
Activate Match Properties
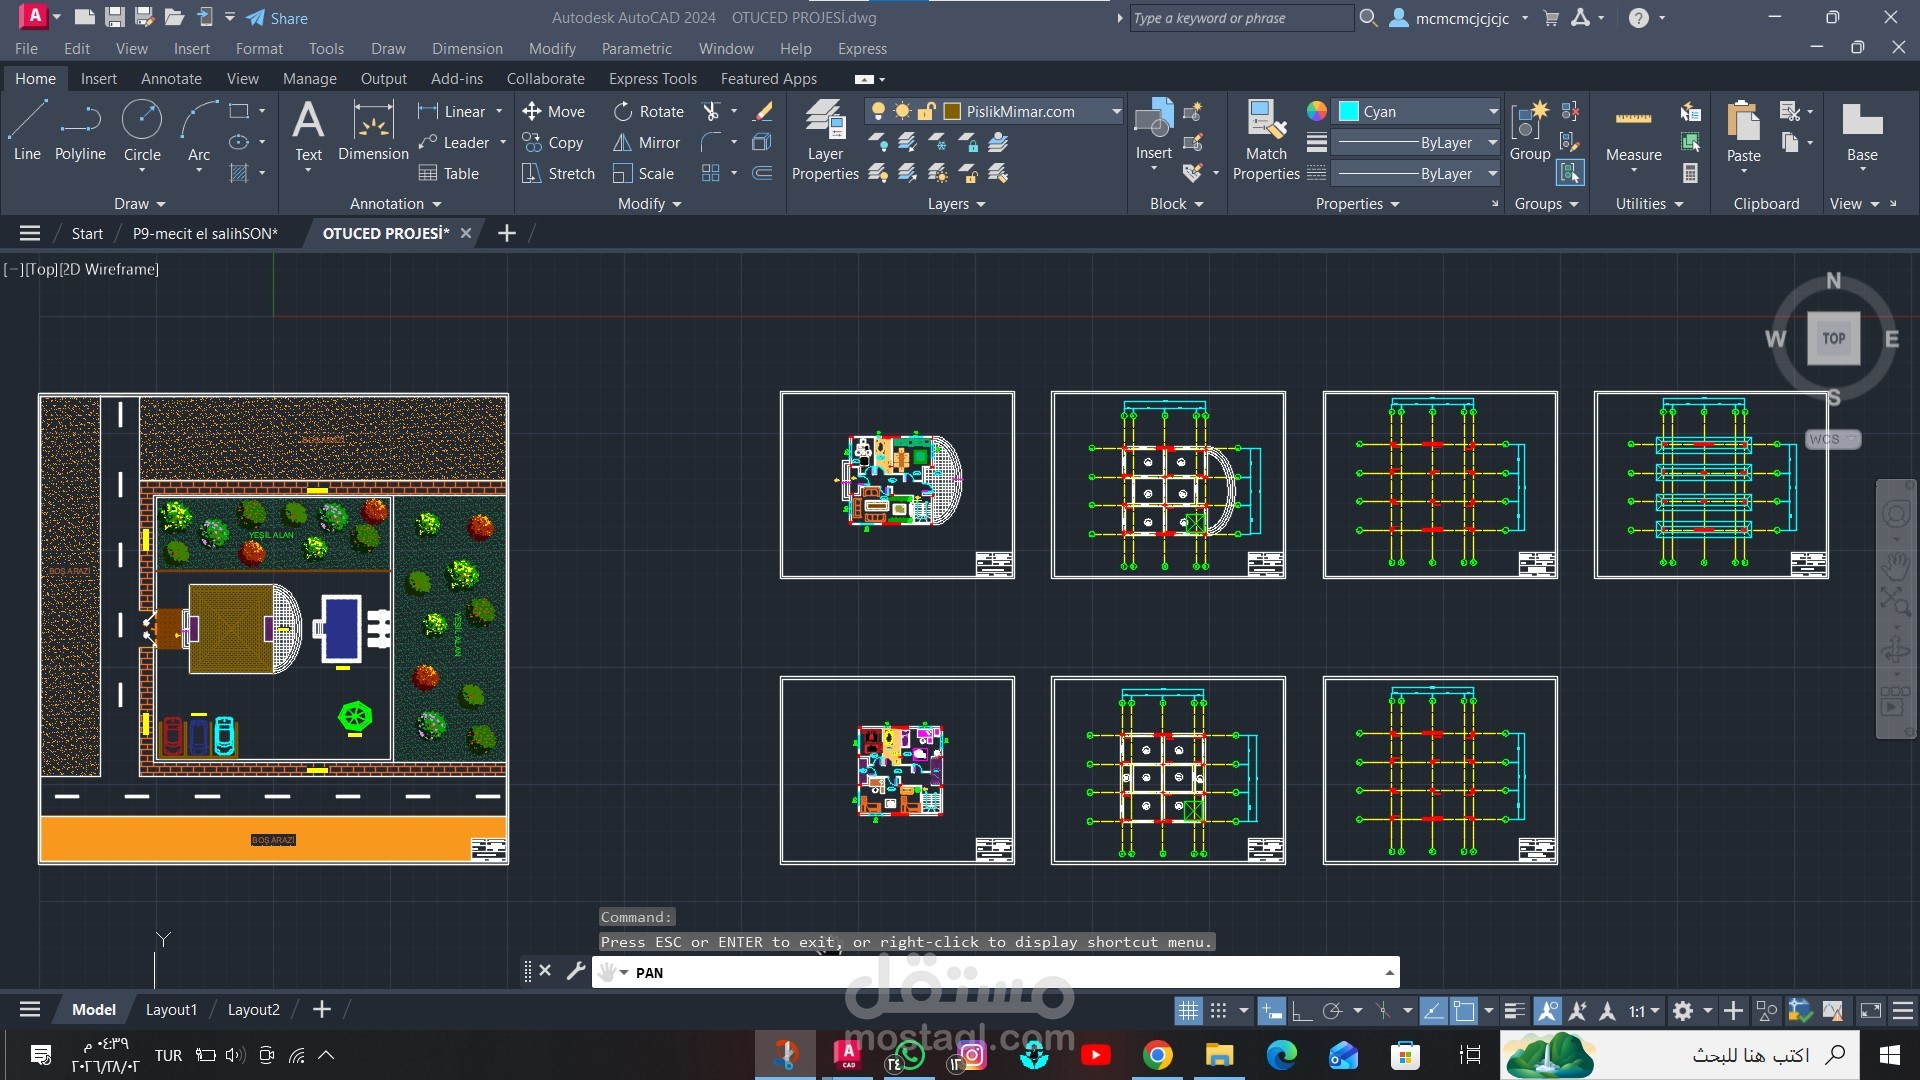coord(1266,140)
